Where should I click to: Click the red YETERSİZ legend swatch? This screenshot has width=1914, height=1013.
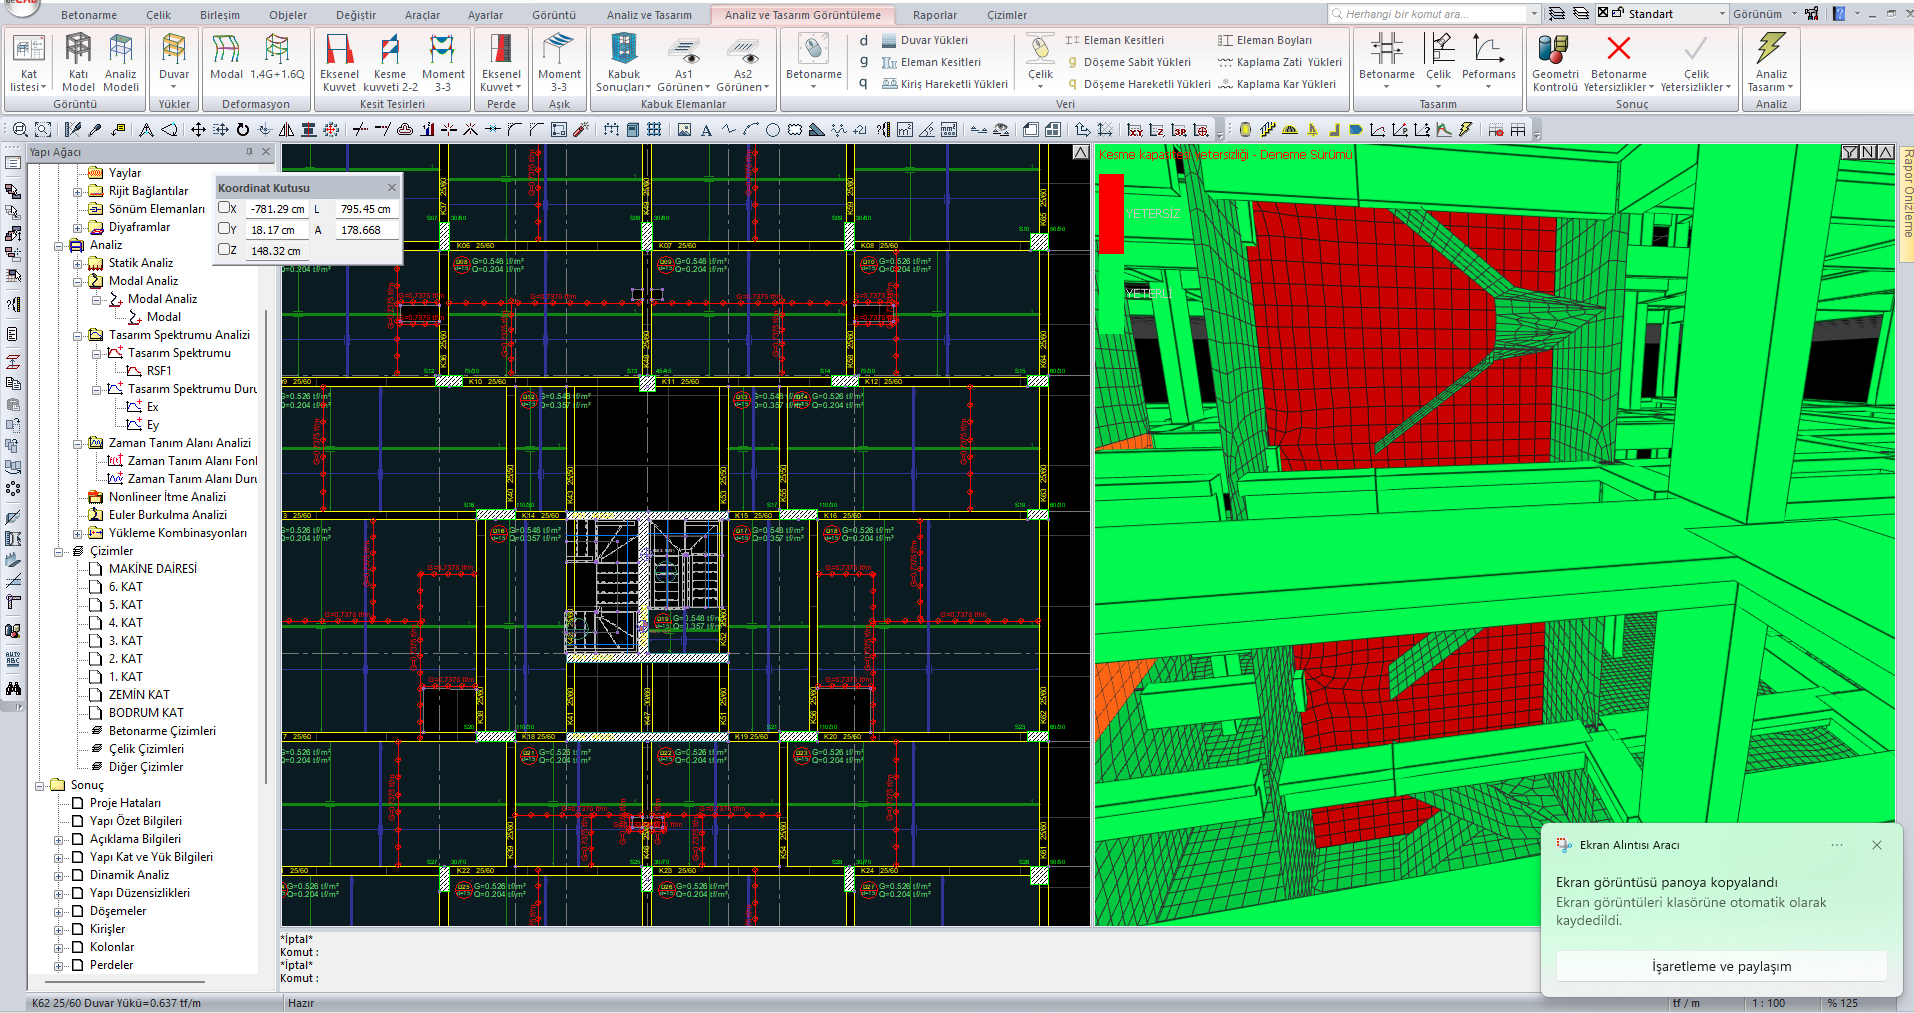coord(1111,214)
